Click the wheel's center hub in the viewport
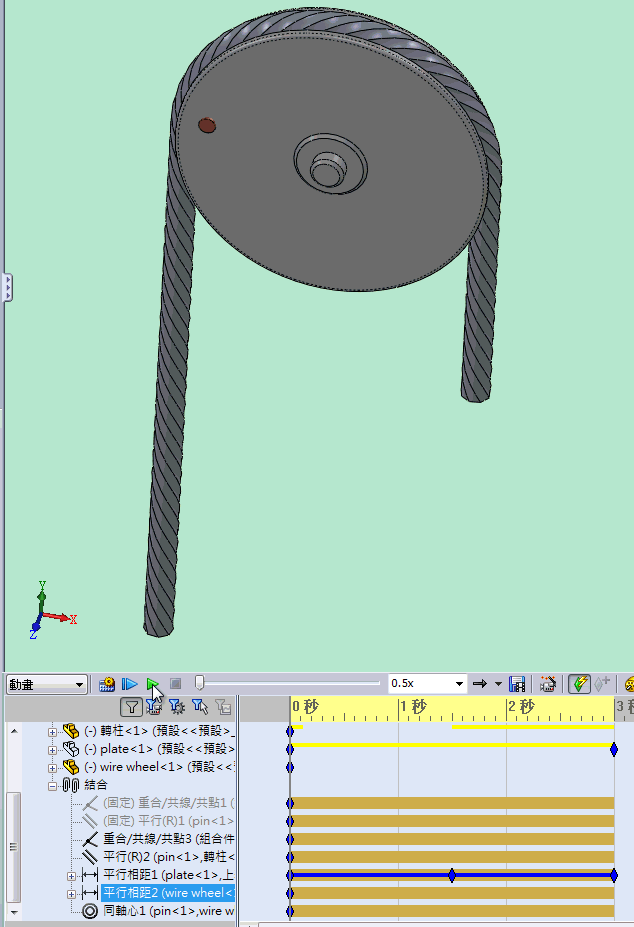The height and width of the screenshot is (927, 634). click(x=329, y=165)
